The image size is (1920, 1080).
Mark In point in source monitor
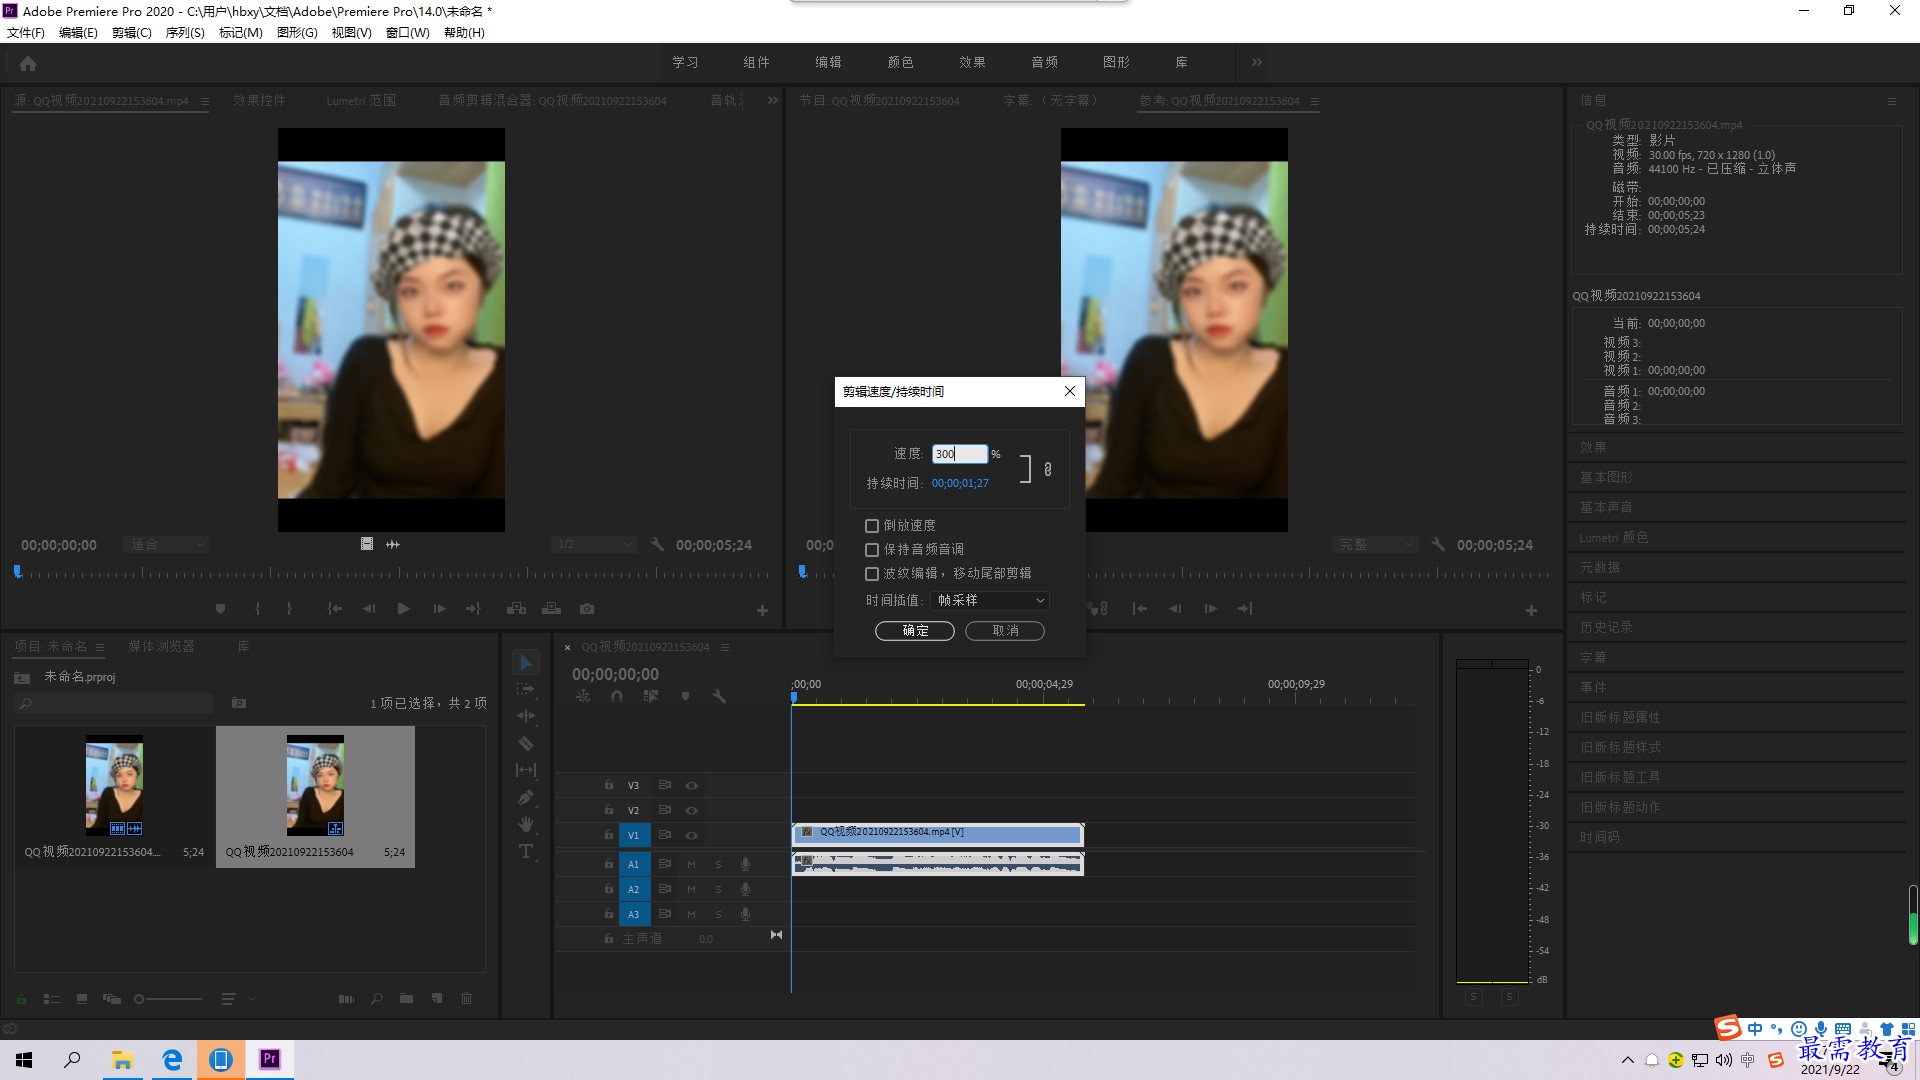click(x=257, y=608)
